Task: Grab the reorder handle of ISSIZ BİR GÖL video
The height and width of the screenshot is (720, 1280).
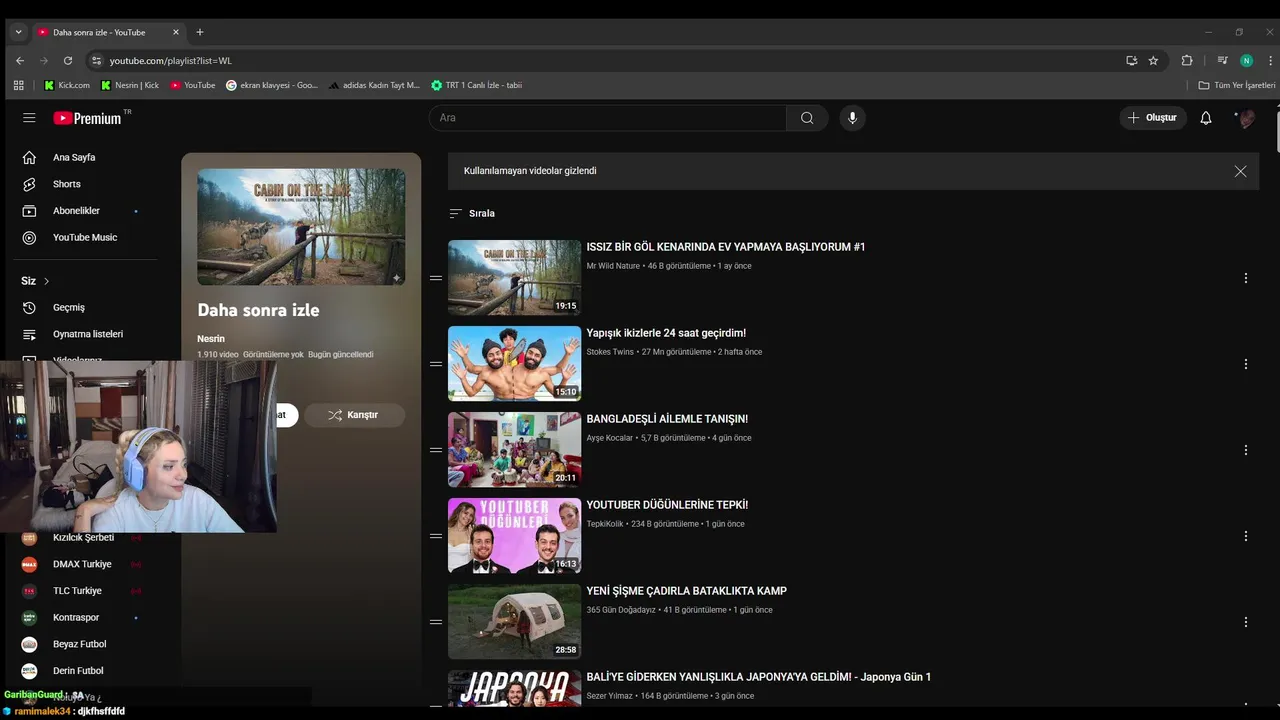Action: tap(436, 278)
